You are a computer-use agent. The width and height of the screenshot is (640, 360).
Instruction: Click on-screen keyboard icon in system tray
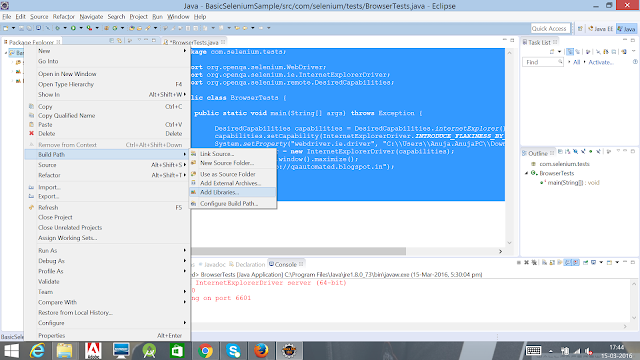point(533,351)
